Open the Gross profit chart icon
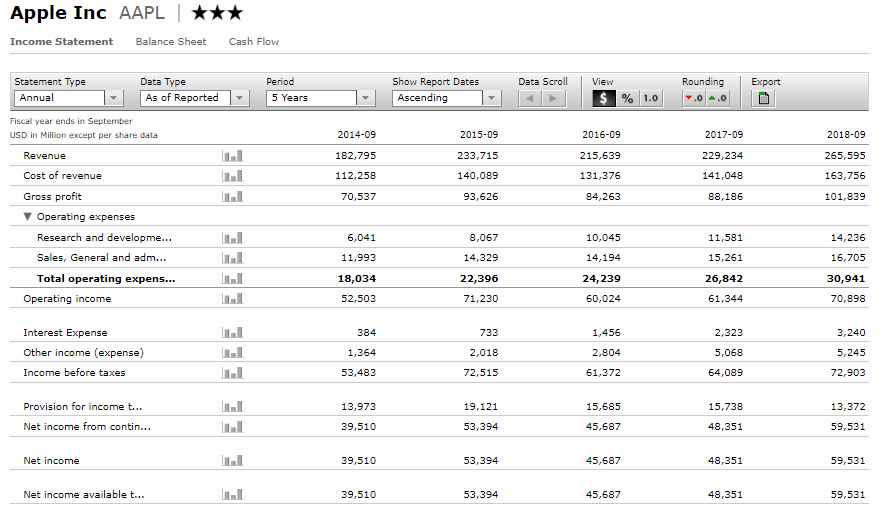The width and height of the screenshot is (882, 506). point(232,197)
